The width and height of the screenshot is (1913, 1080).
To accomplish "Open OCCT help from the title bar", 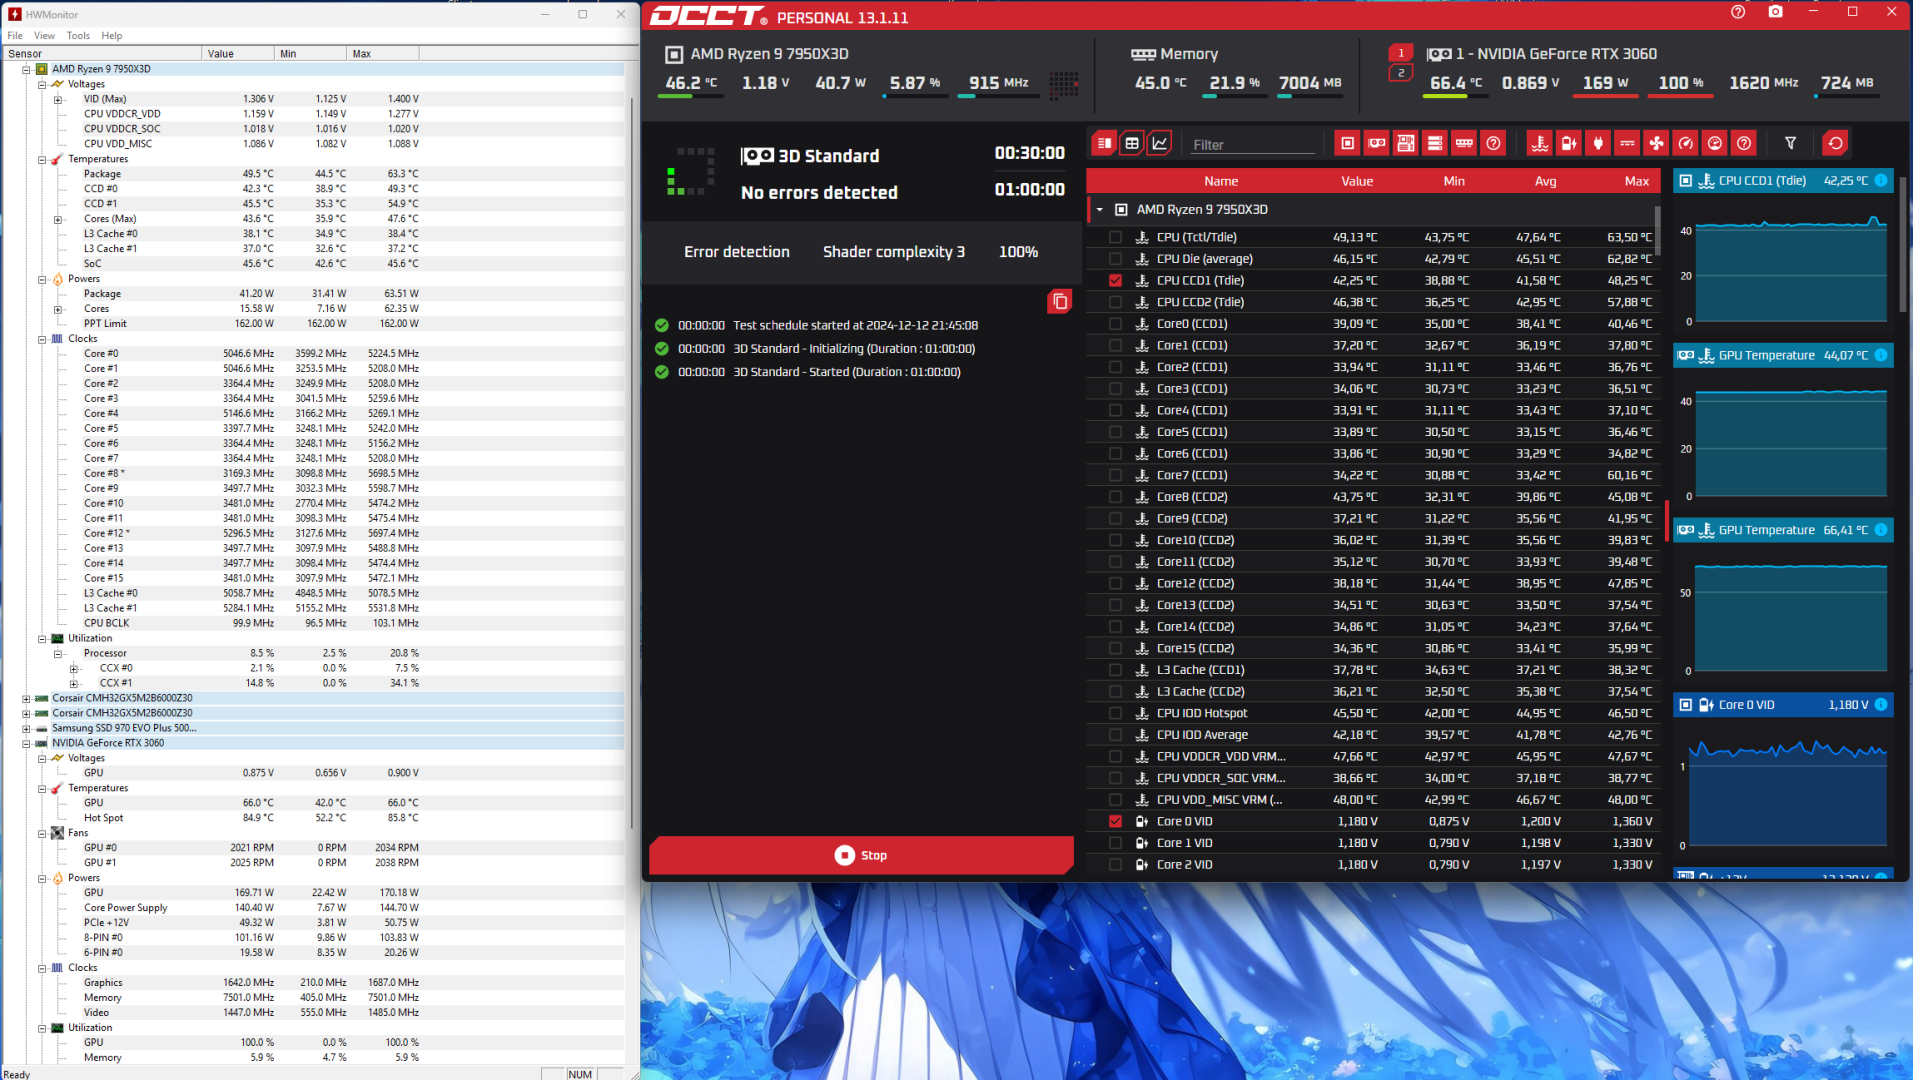I will tap(1738, 12).
